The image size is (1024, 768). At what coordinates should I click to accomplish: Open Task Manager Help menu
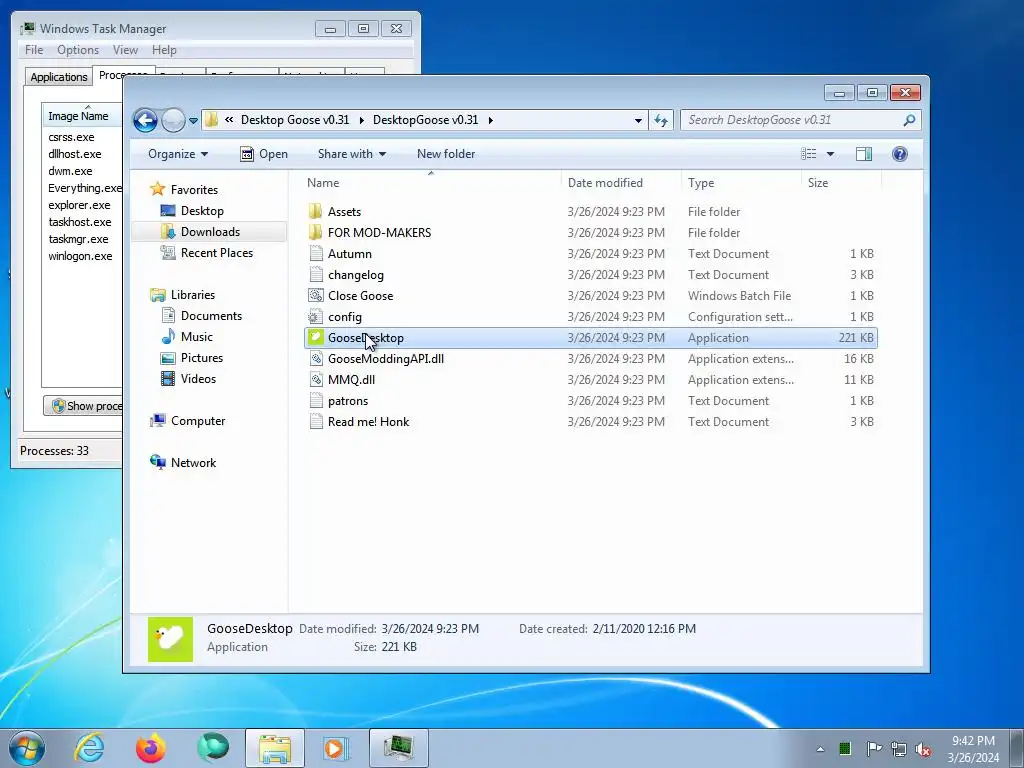pos(164,50)
